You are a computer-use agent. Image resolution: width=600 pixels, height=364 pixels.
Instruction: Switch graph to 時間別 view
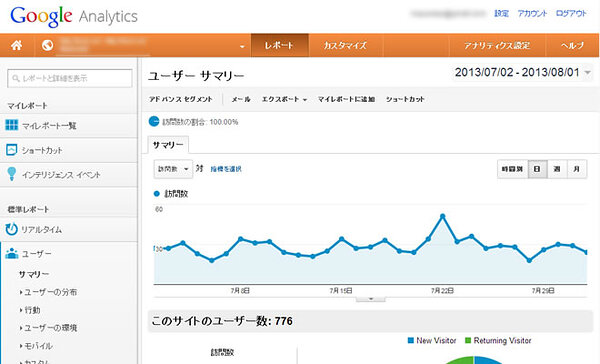512,169
